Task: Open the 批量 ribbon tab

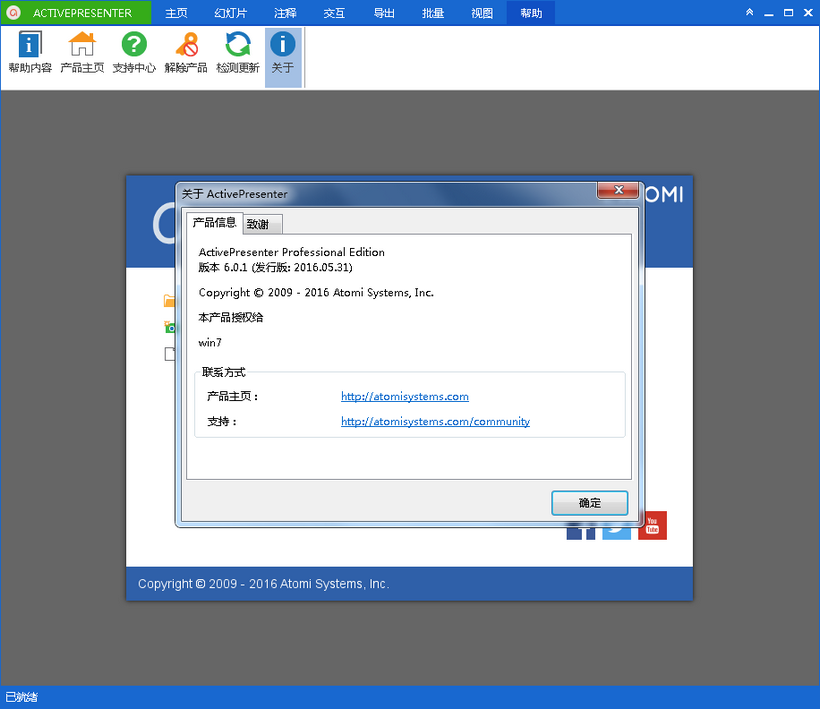Action: pos(433,13)
